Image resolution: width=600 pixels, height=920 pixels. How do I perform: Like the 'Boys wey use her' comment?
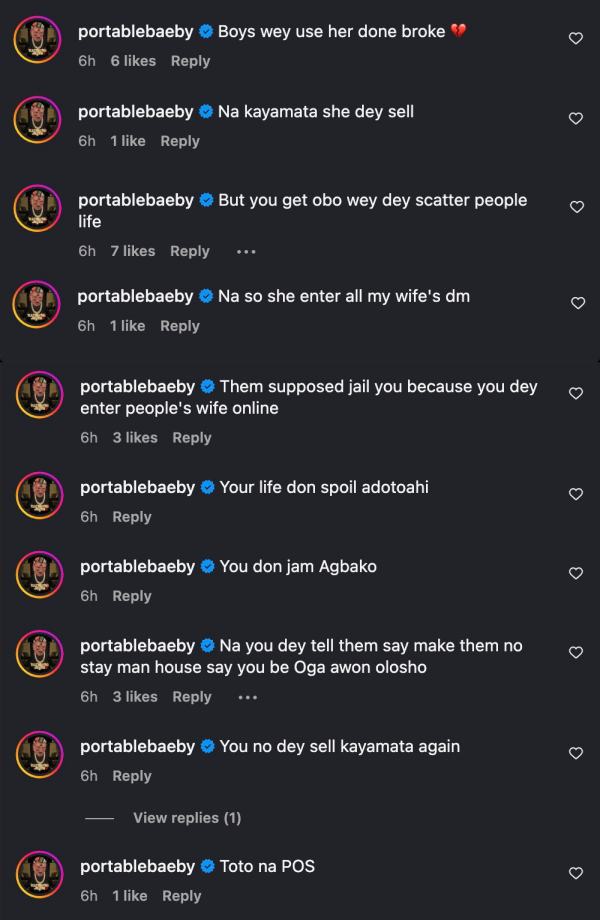pos(575,38)
